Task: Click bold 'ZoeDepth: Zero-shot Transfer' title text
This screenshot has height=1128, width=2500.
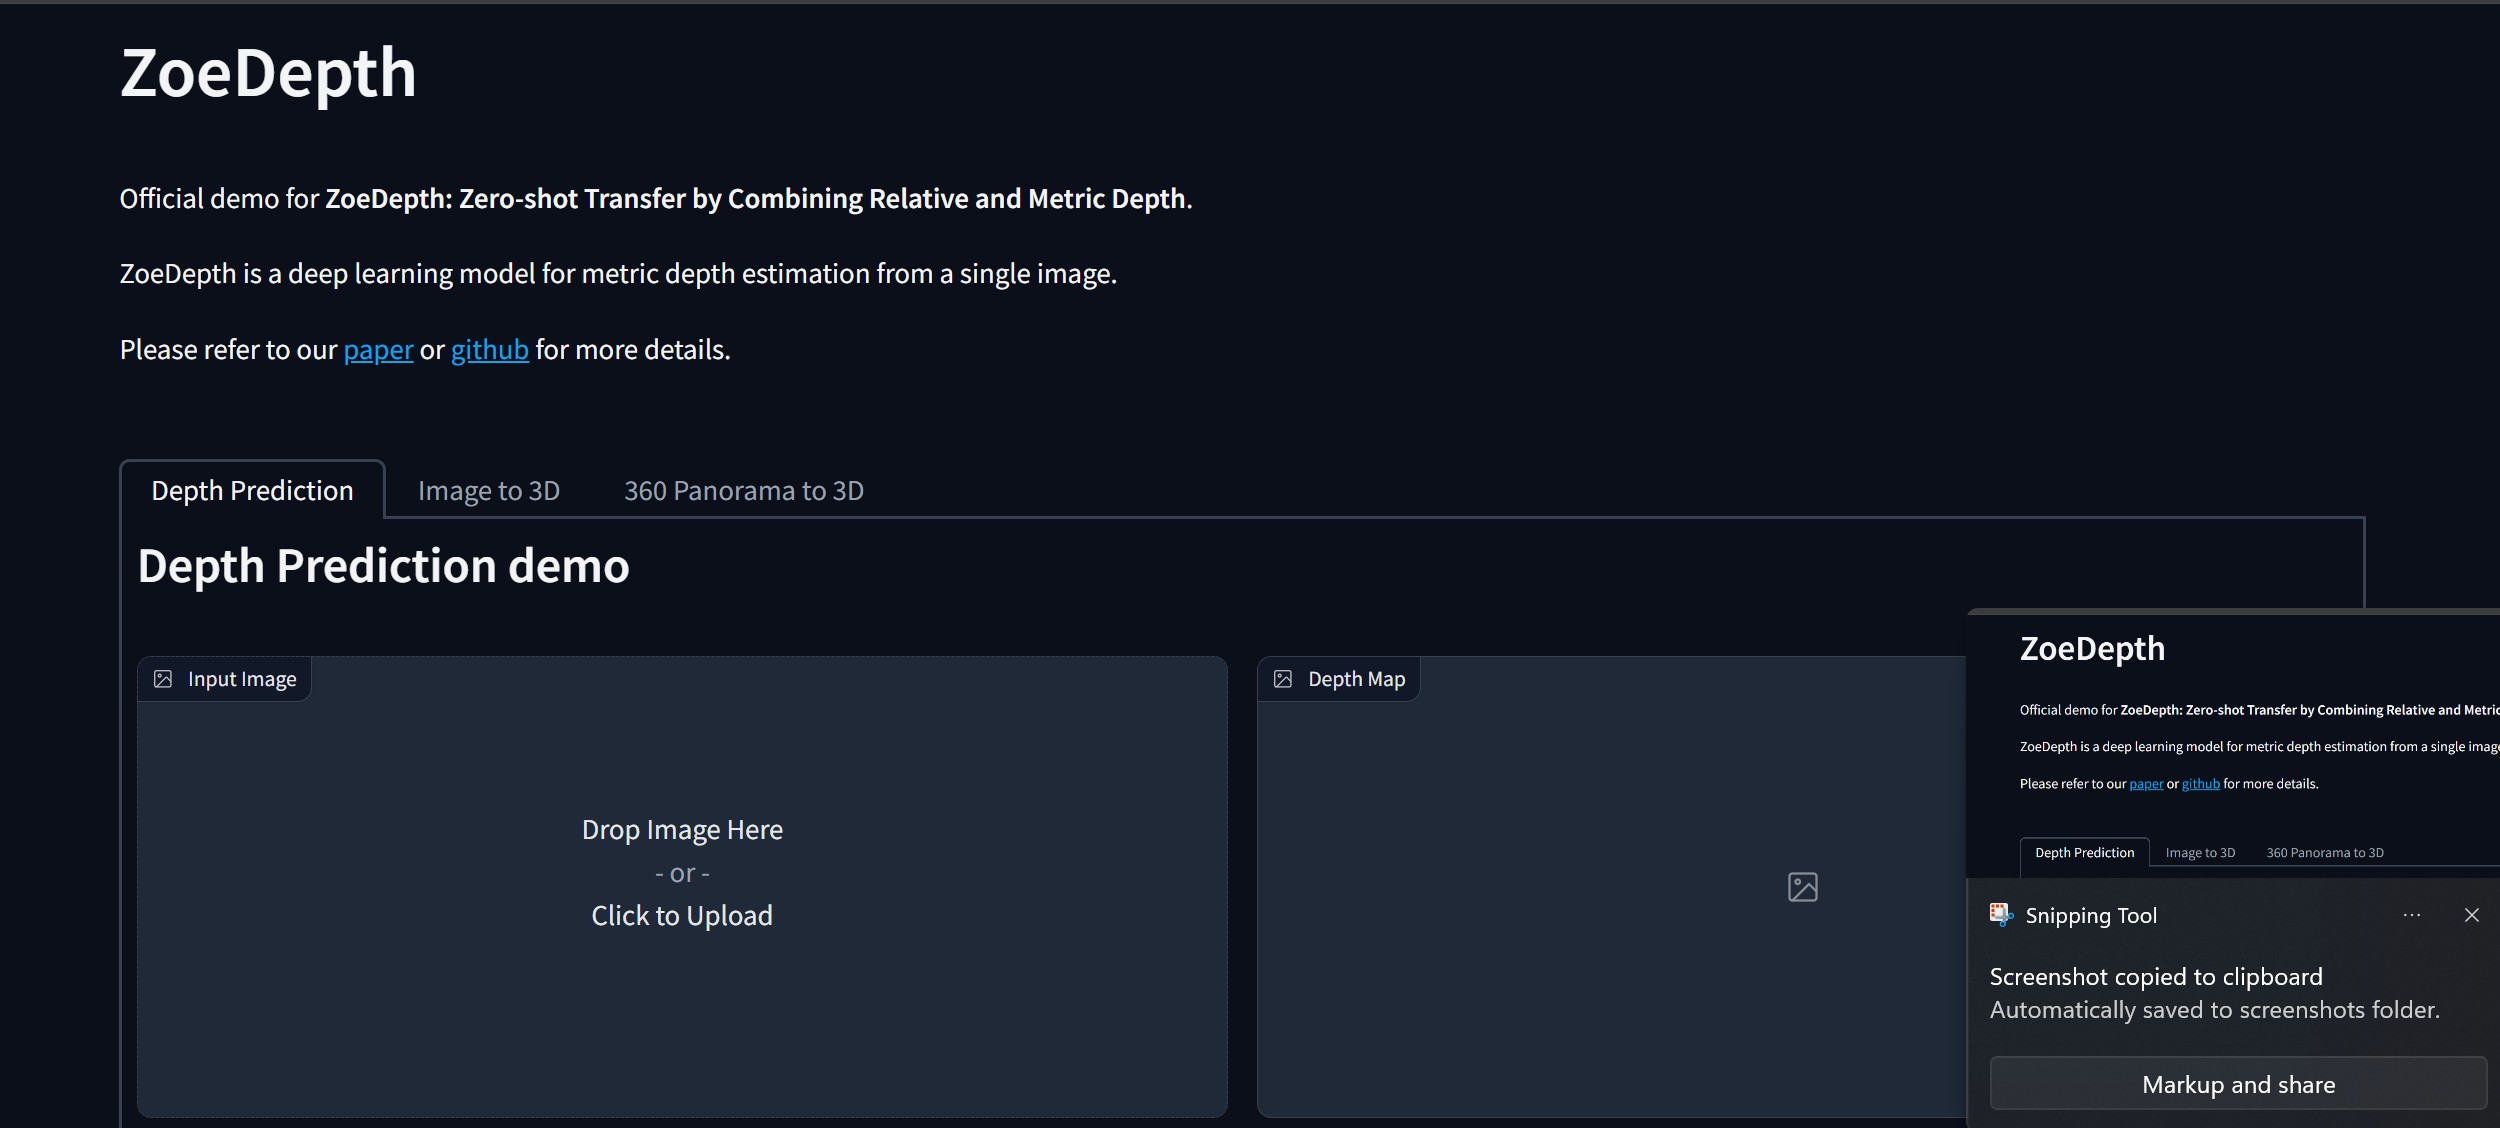Action: coord(757,199)
